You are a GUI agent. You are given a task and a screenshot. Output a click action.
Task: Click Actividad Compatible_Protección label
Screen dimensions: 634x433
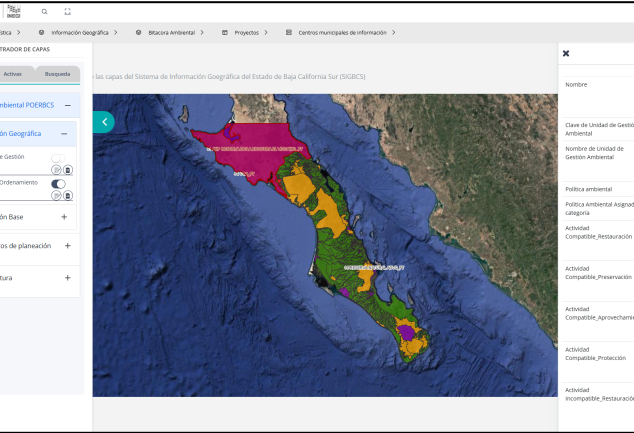596,354
